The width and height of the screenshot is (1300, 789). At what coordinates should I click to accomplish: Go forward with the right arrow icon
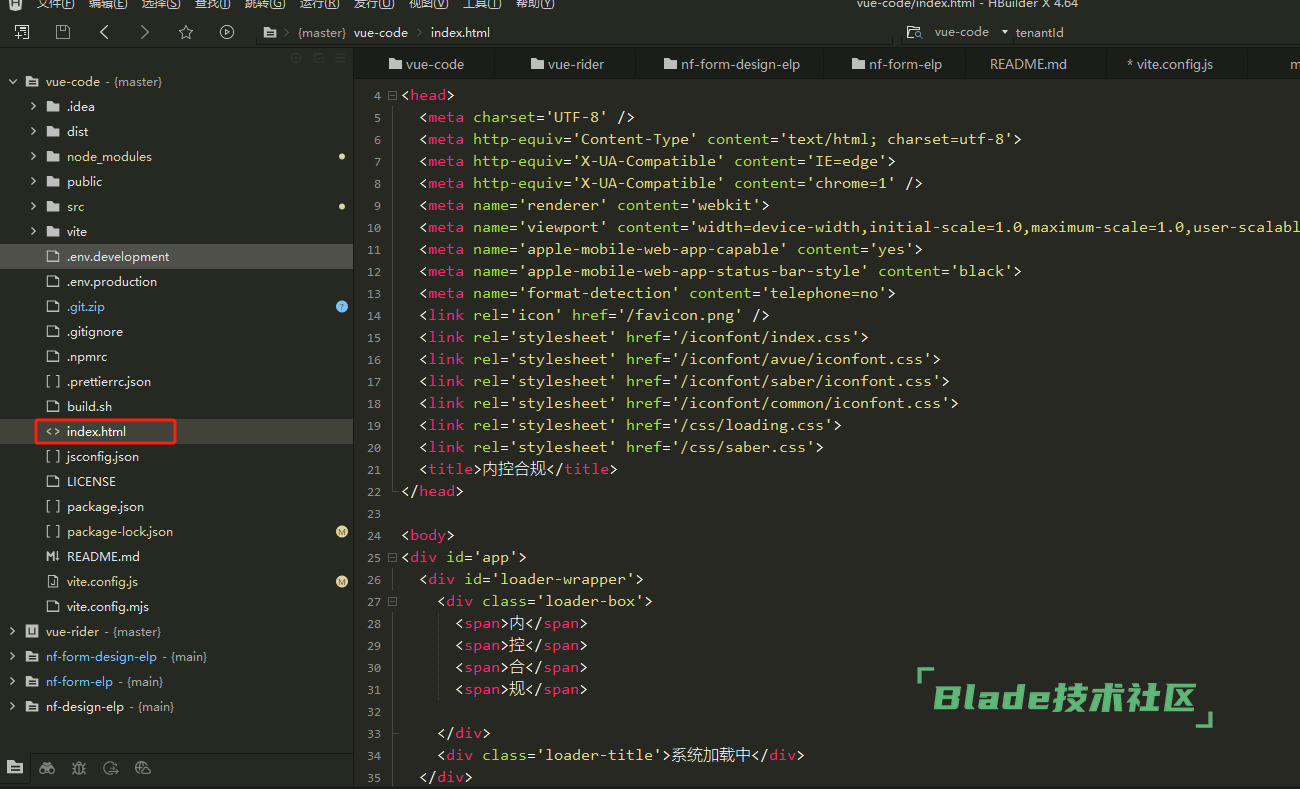click(x=145, y=32)
